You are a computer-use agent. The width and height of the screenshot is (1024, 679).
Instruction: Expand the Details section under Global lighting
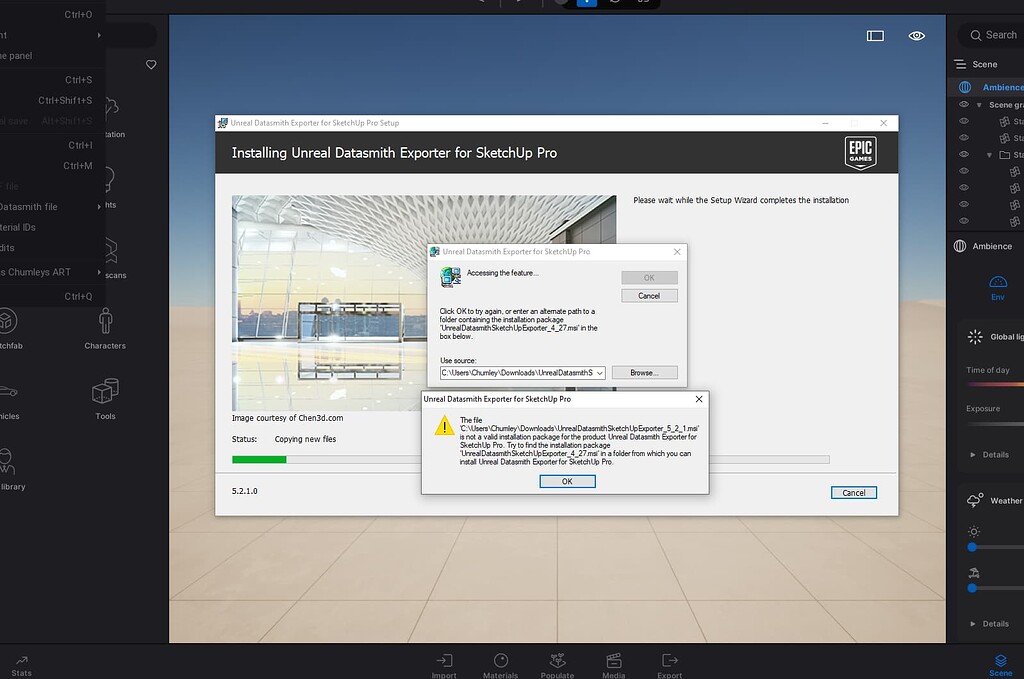[x=990, y=454]
